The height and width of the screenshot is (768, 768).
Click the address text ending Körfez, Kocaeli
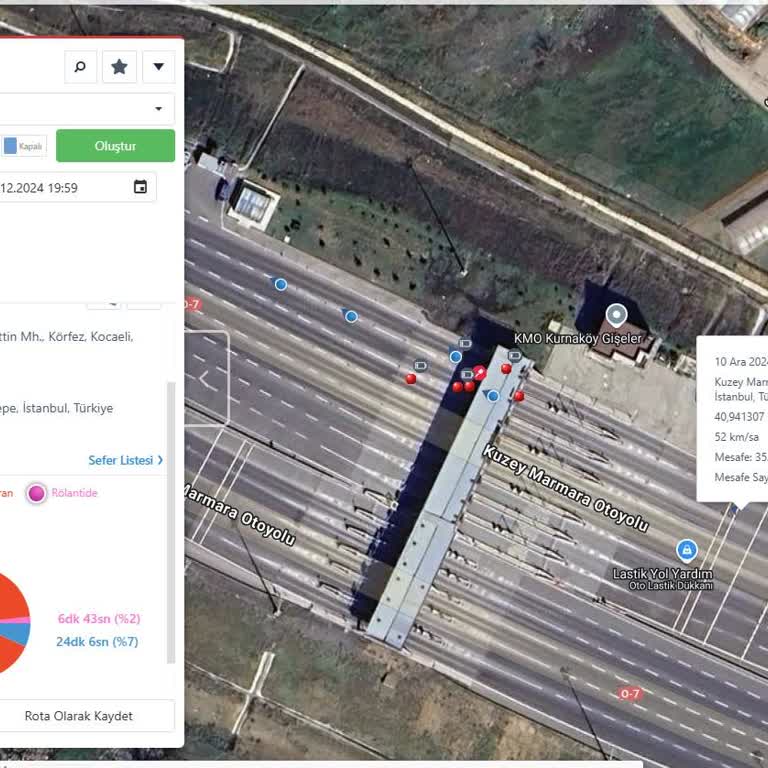[x=67, y=337]
